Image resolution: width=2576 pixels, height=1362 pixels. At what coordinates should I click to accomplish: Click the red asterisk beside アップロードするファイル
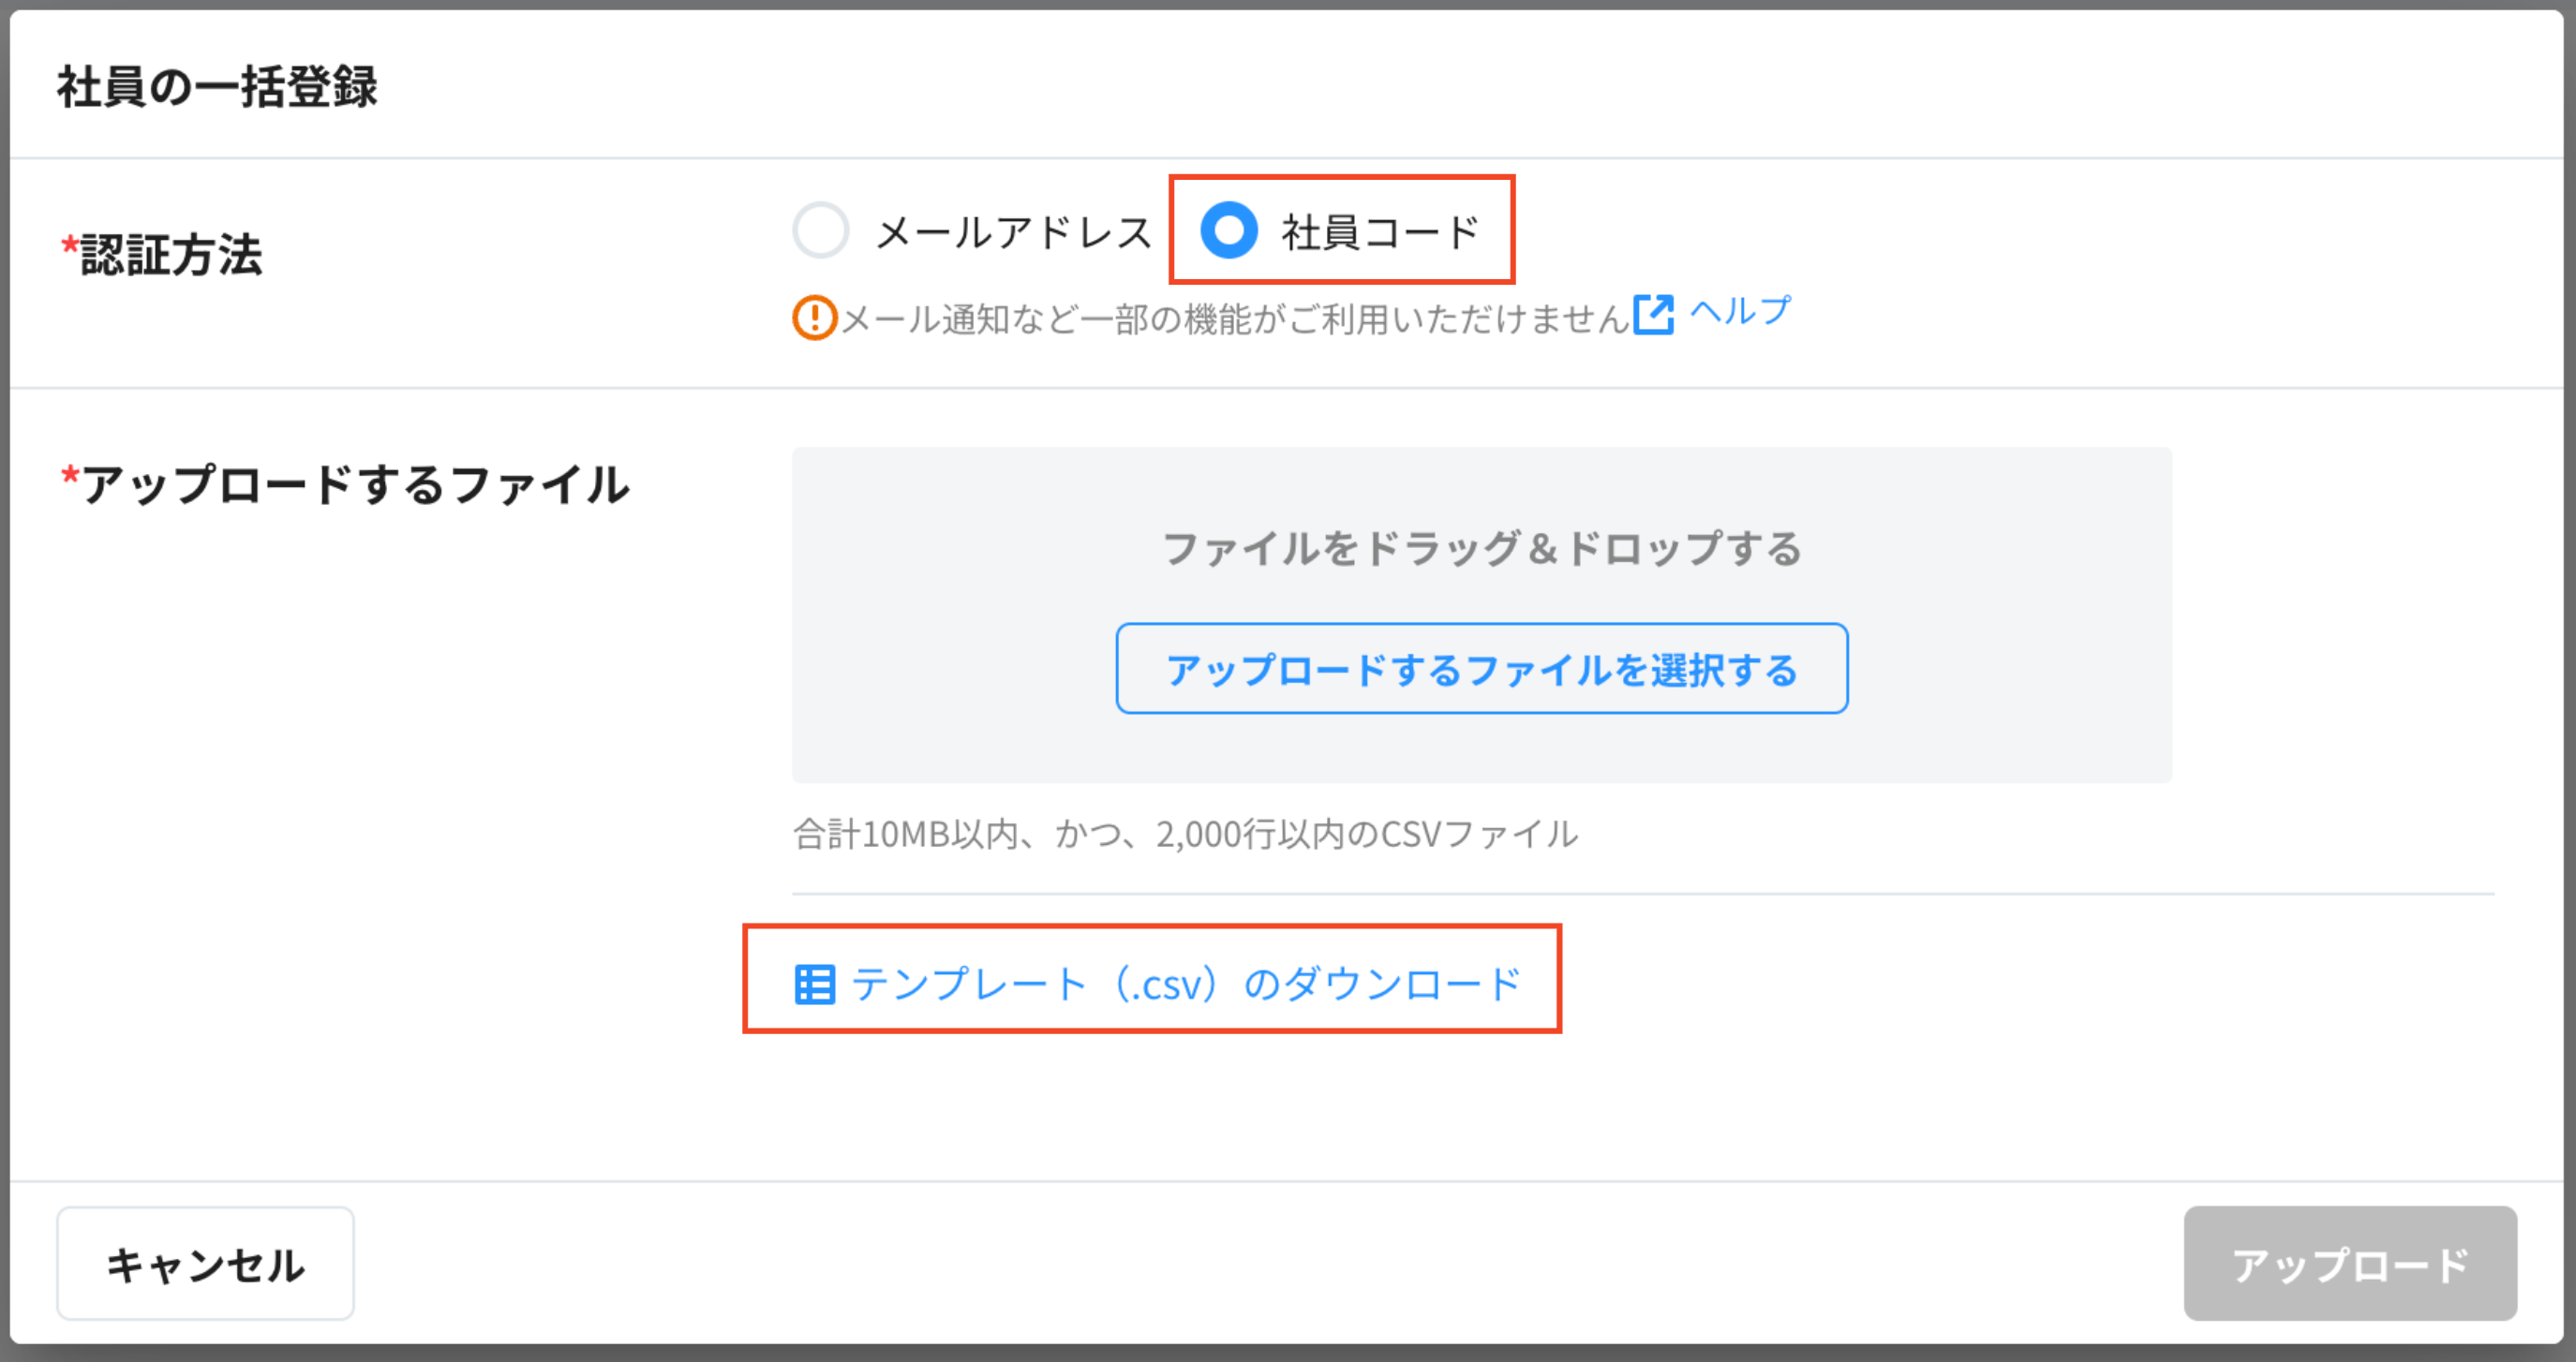(x=69, y=476)
